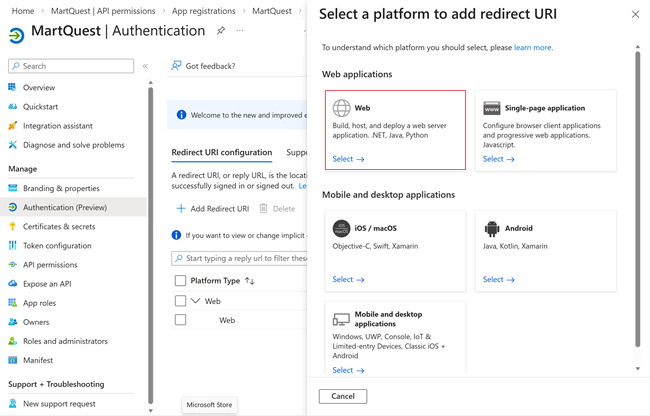Click Add Redirect URI button
Image resolution: width=650 pixels, height=416 pixels.
click(213, 208)
